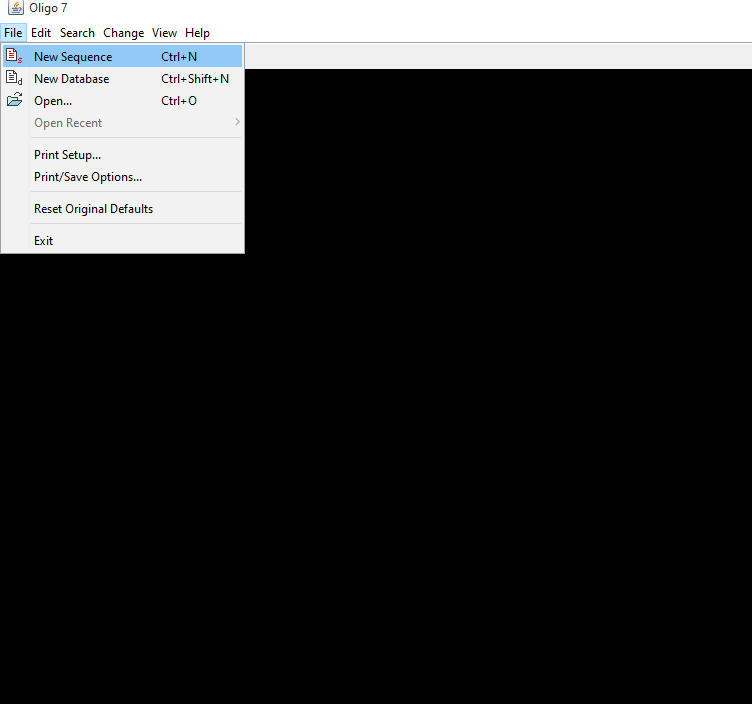Viewport: 752px width, 704px height.
Task: Open the Edit menu
Action: click(x=41, y=33)
